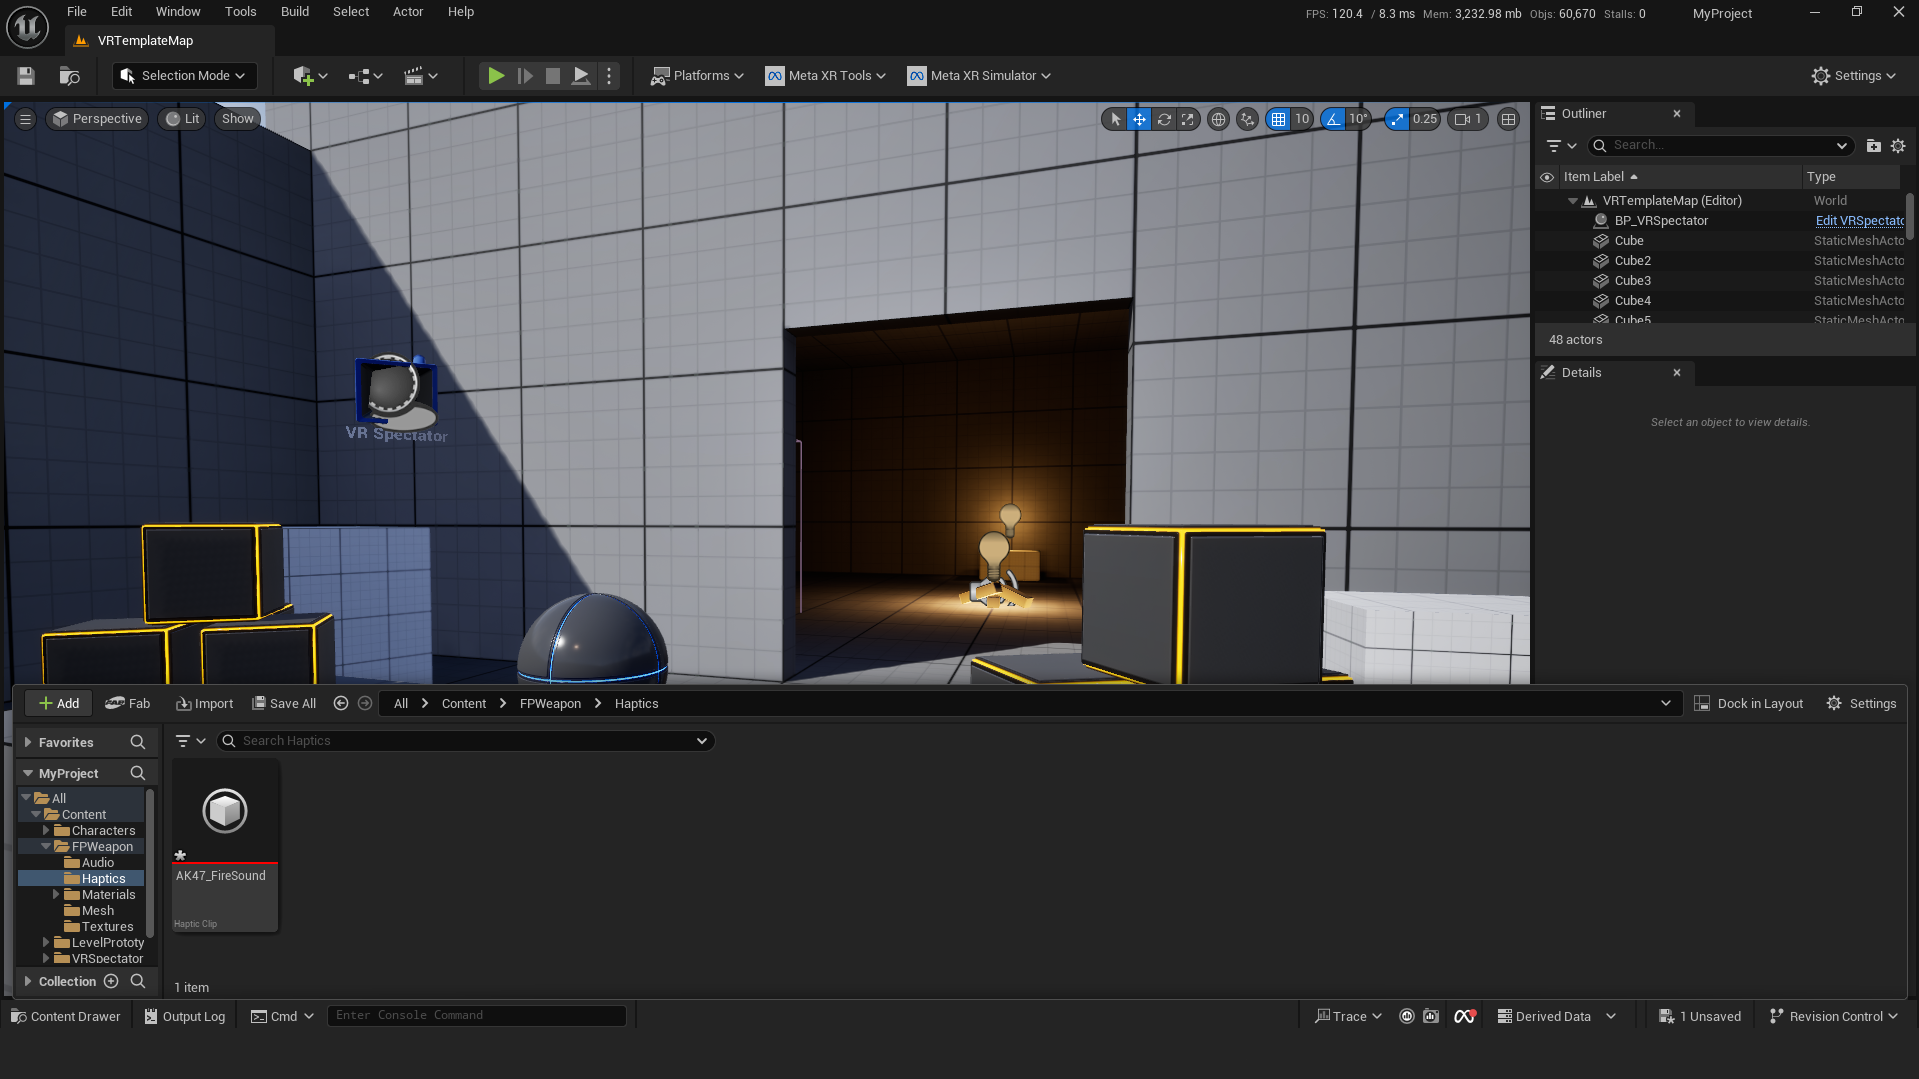Image resolution: width=1919 pixels, height=1079 pixels.
Task: Open the Blueprints toolbar dropdown
Action: tap(365, 76)
